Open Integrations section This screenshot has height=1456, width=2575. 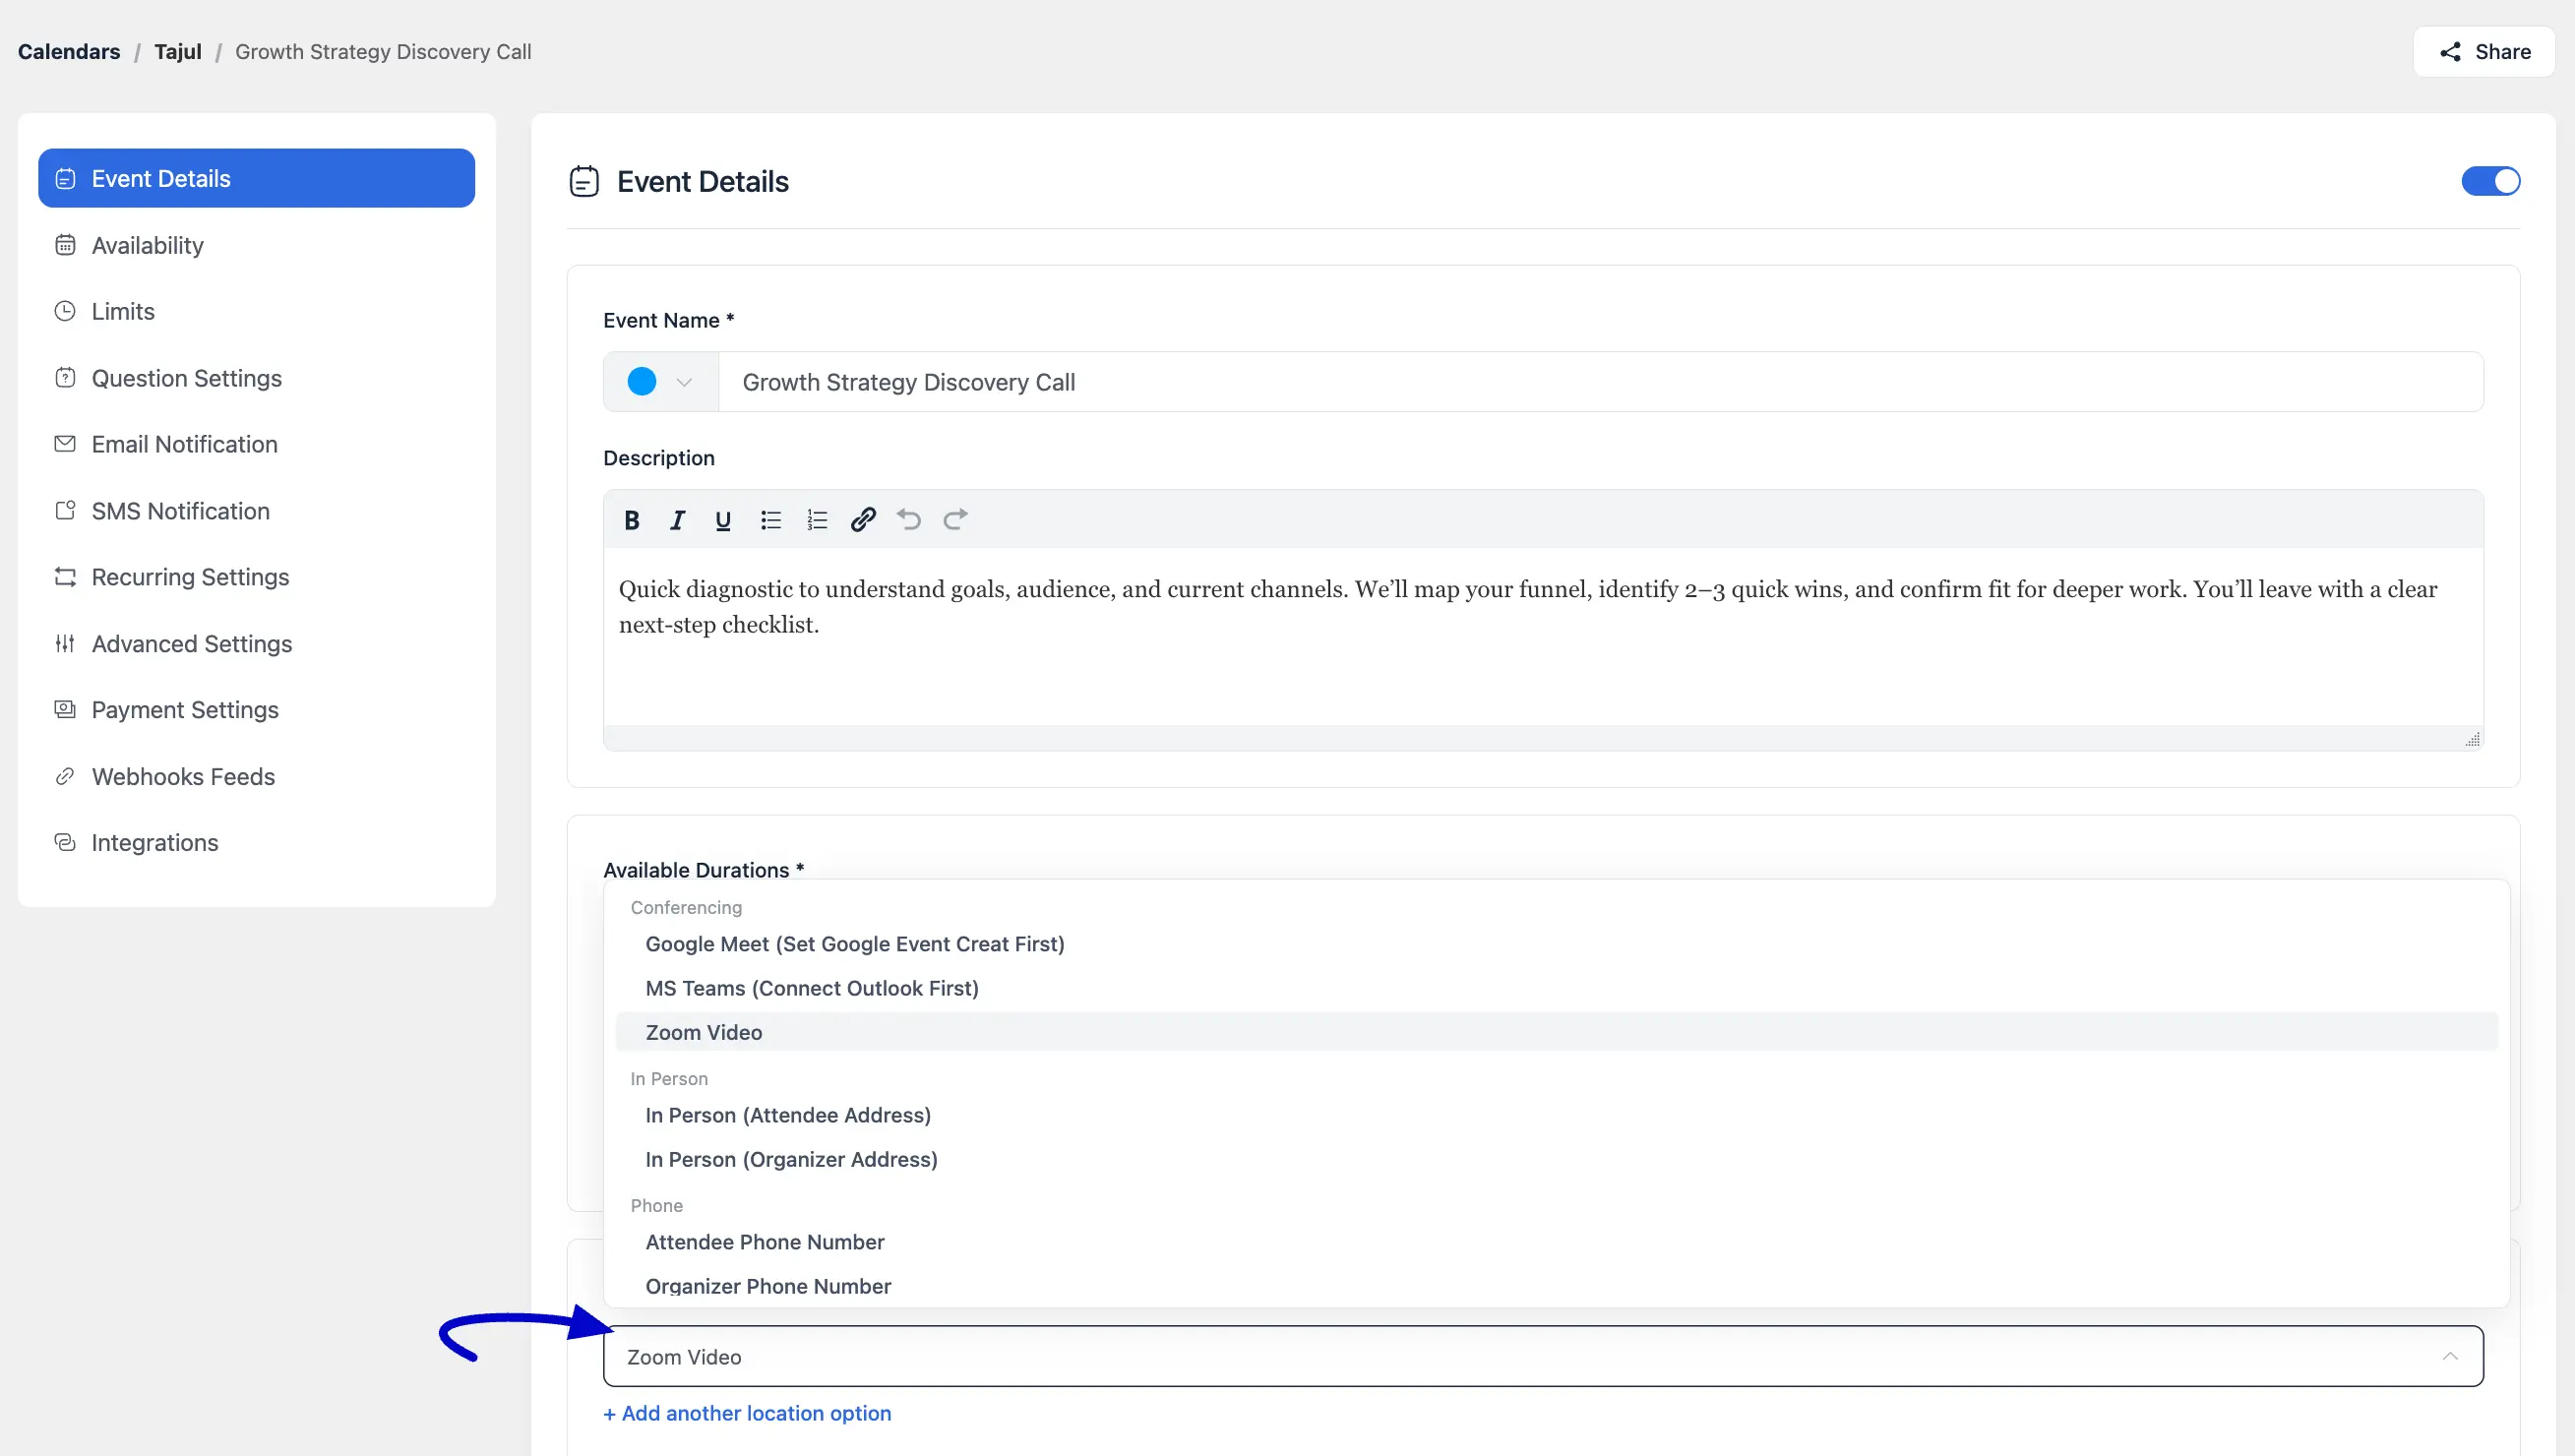point(256,843)
